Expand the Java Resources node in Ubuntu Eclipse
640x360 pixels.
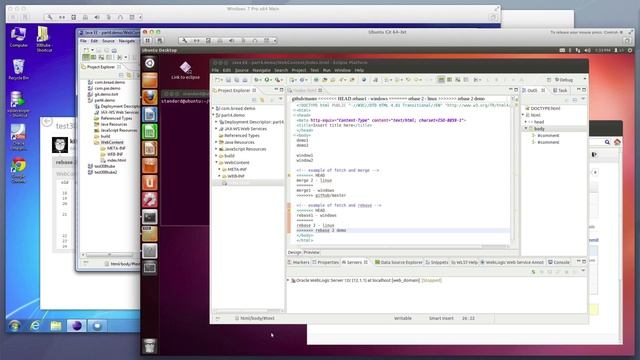coord(216,142)
